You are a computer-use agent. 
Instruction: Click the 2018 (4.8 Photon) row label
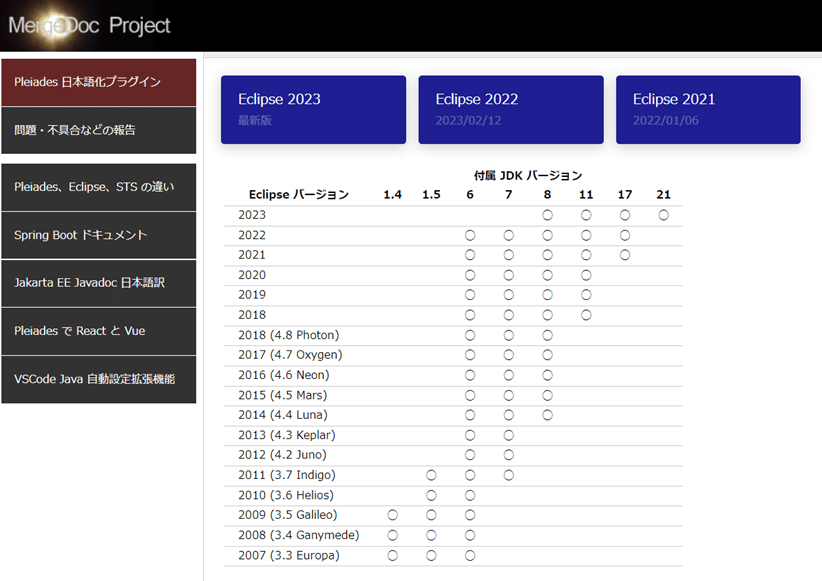[289, 335]
